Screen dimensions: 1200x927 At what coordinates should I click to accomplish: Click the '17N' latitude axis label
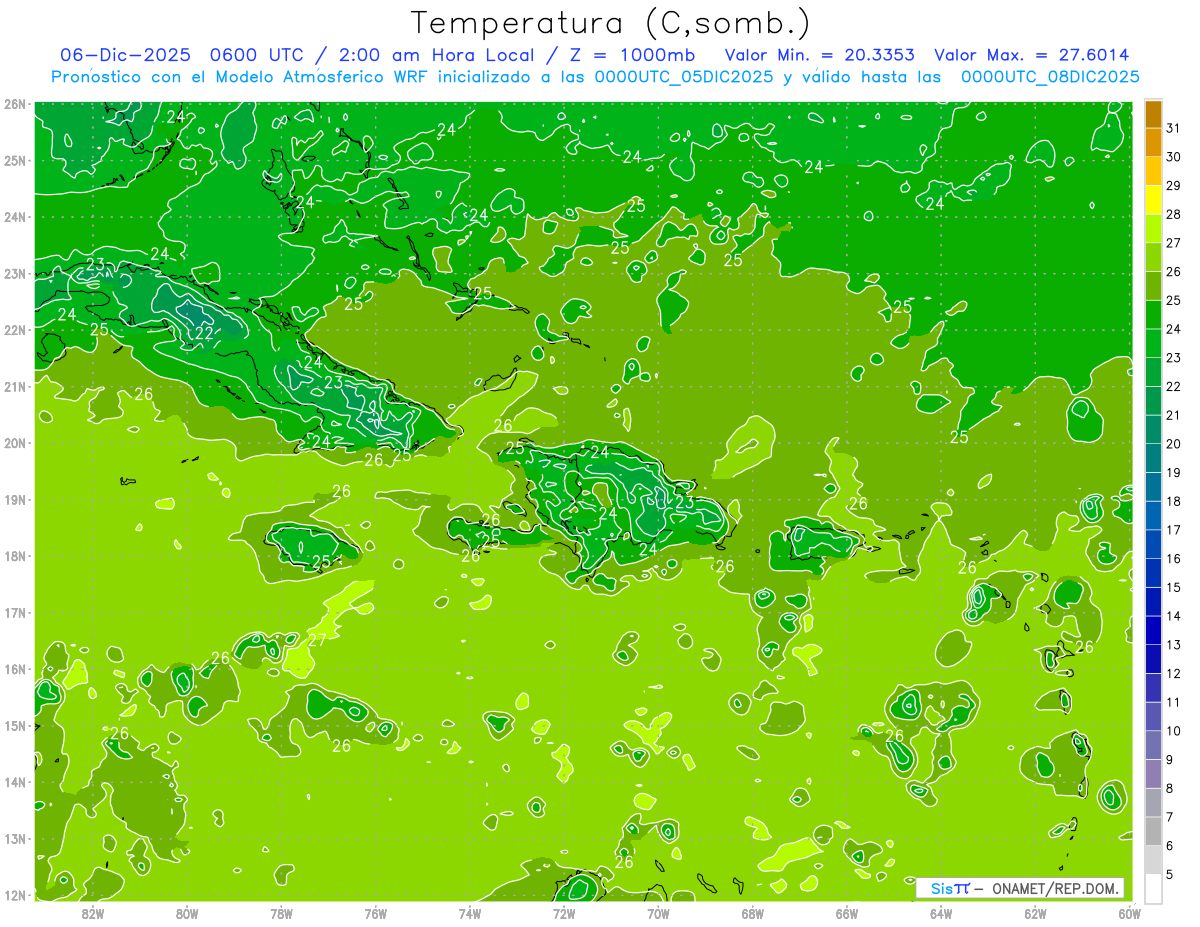[x=16, y=612]
